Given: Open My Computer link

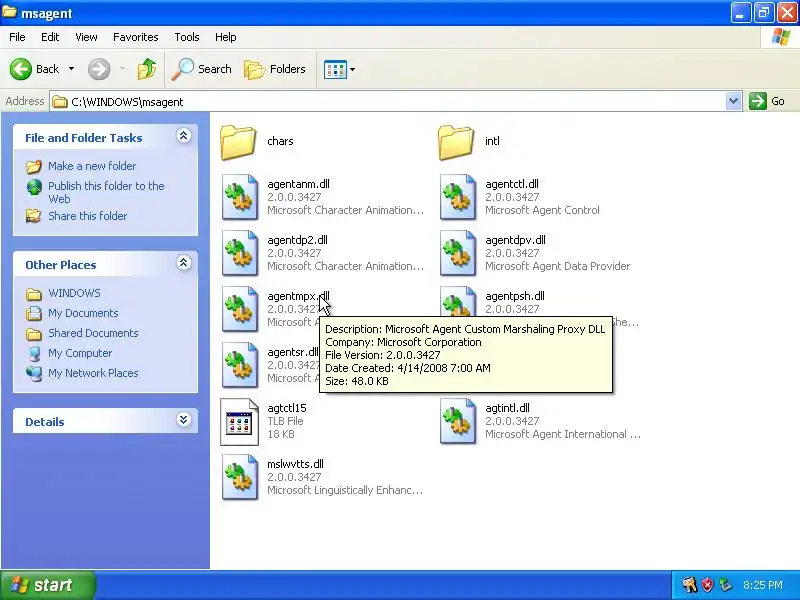Looking at the screenshot, I should click(x=80, y=353).
